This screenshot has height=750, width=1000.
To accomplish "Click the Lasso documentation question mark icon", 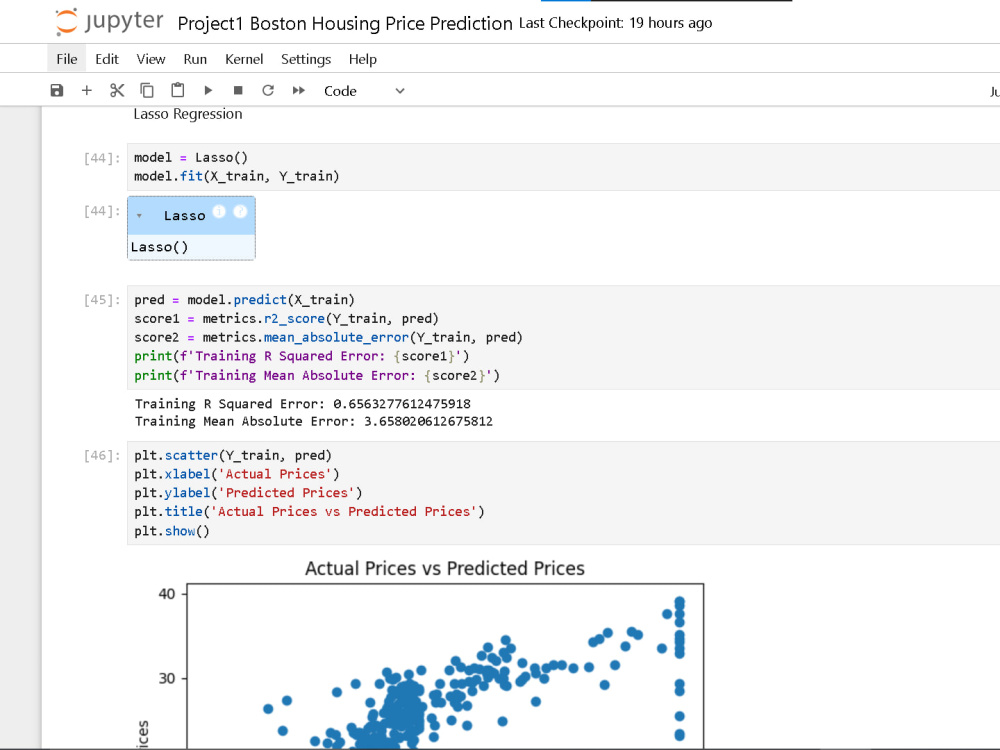I will coord(240,211).
